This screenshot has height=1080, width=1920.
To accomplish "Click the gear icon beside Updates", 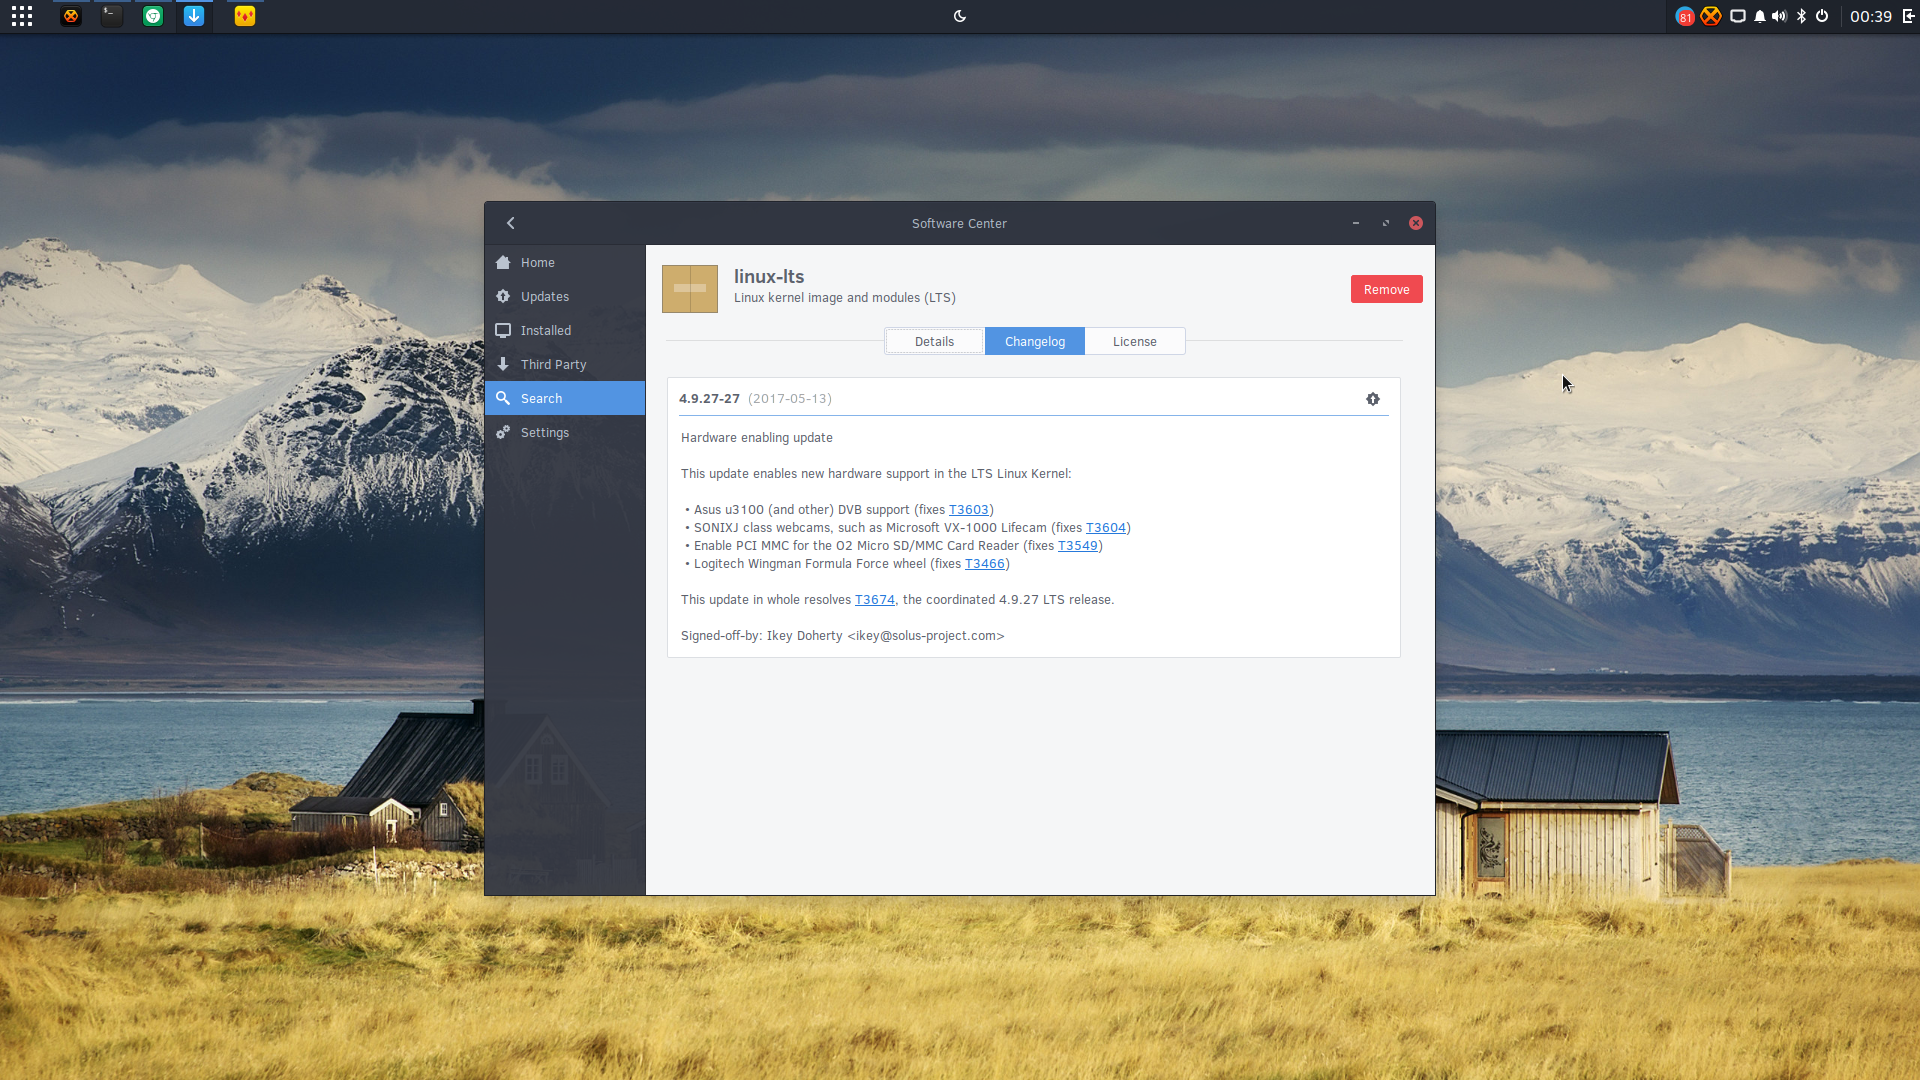I will click(x=503, y=297).
